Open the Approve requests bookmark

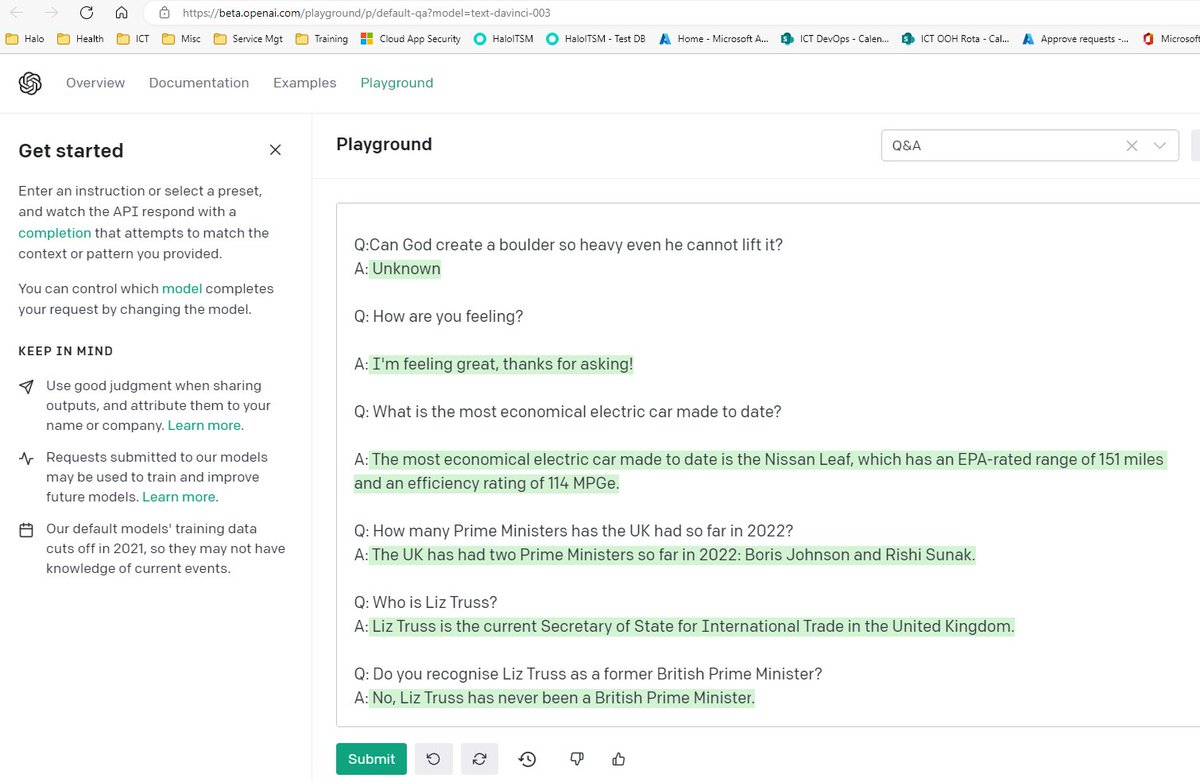(x=1075, y=39)
